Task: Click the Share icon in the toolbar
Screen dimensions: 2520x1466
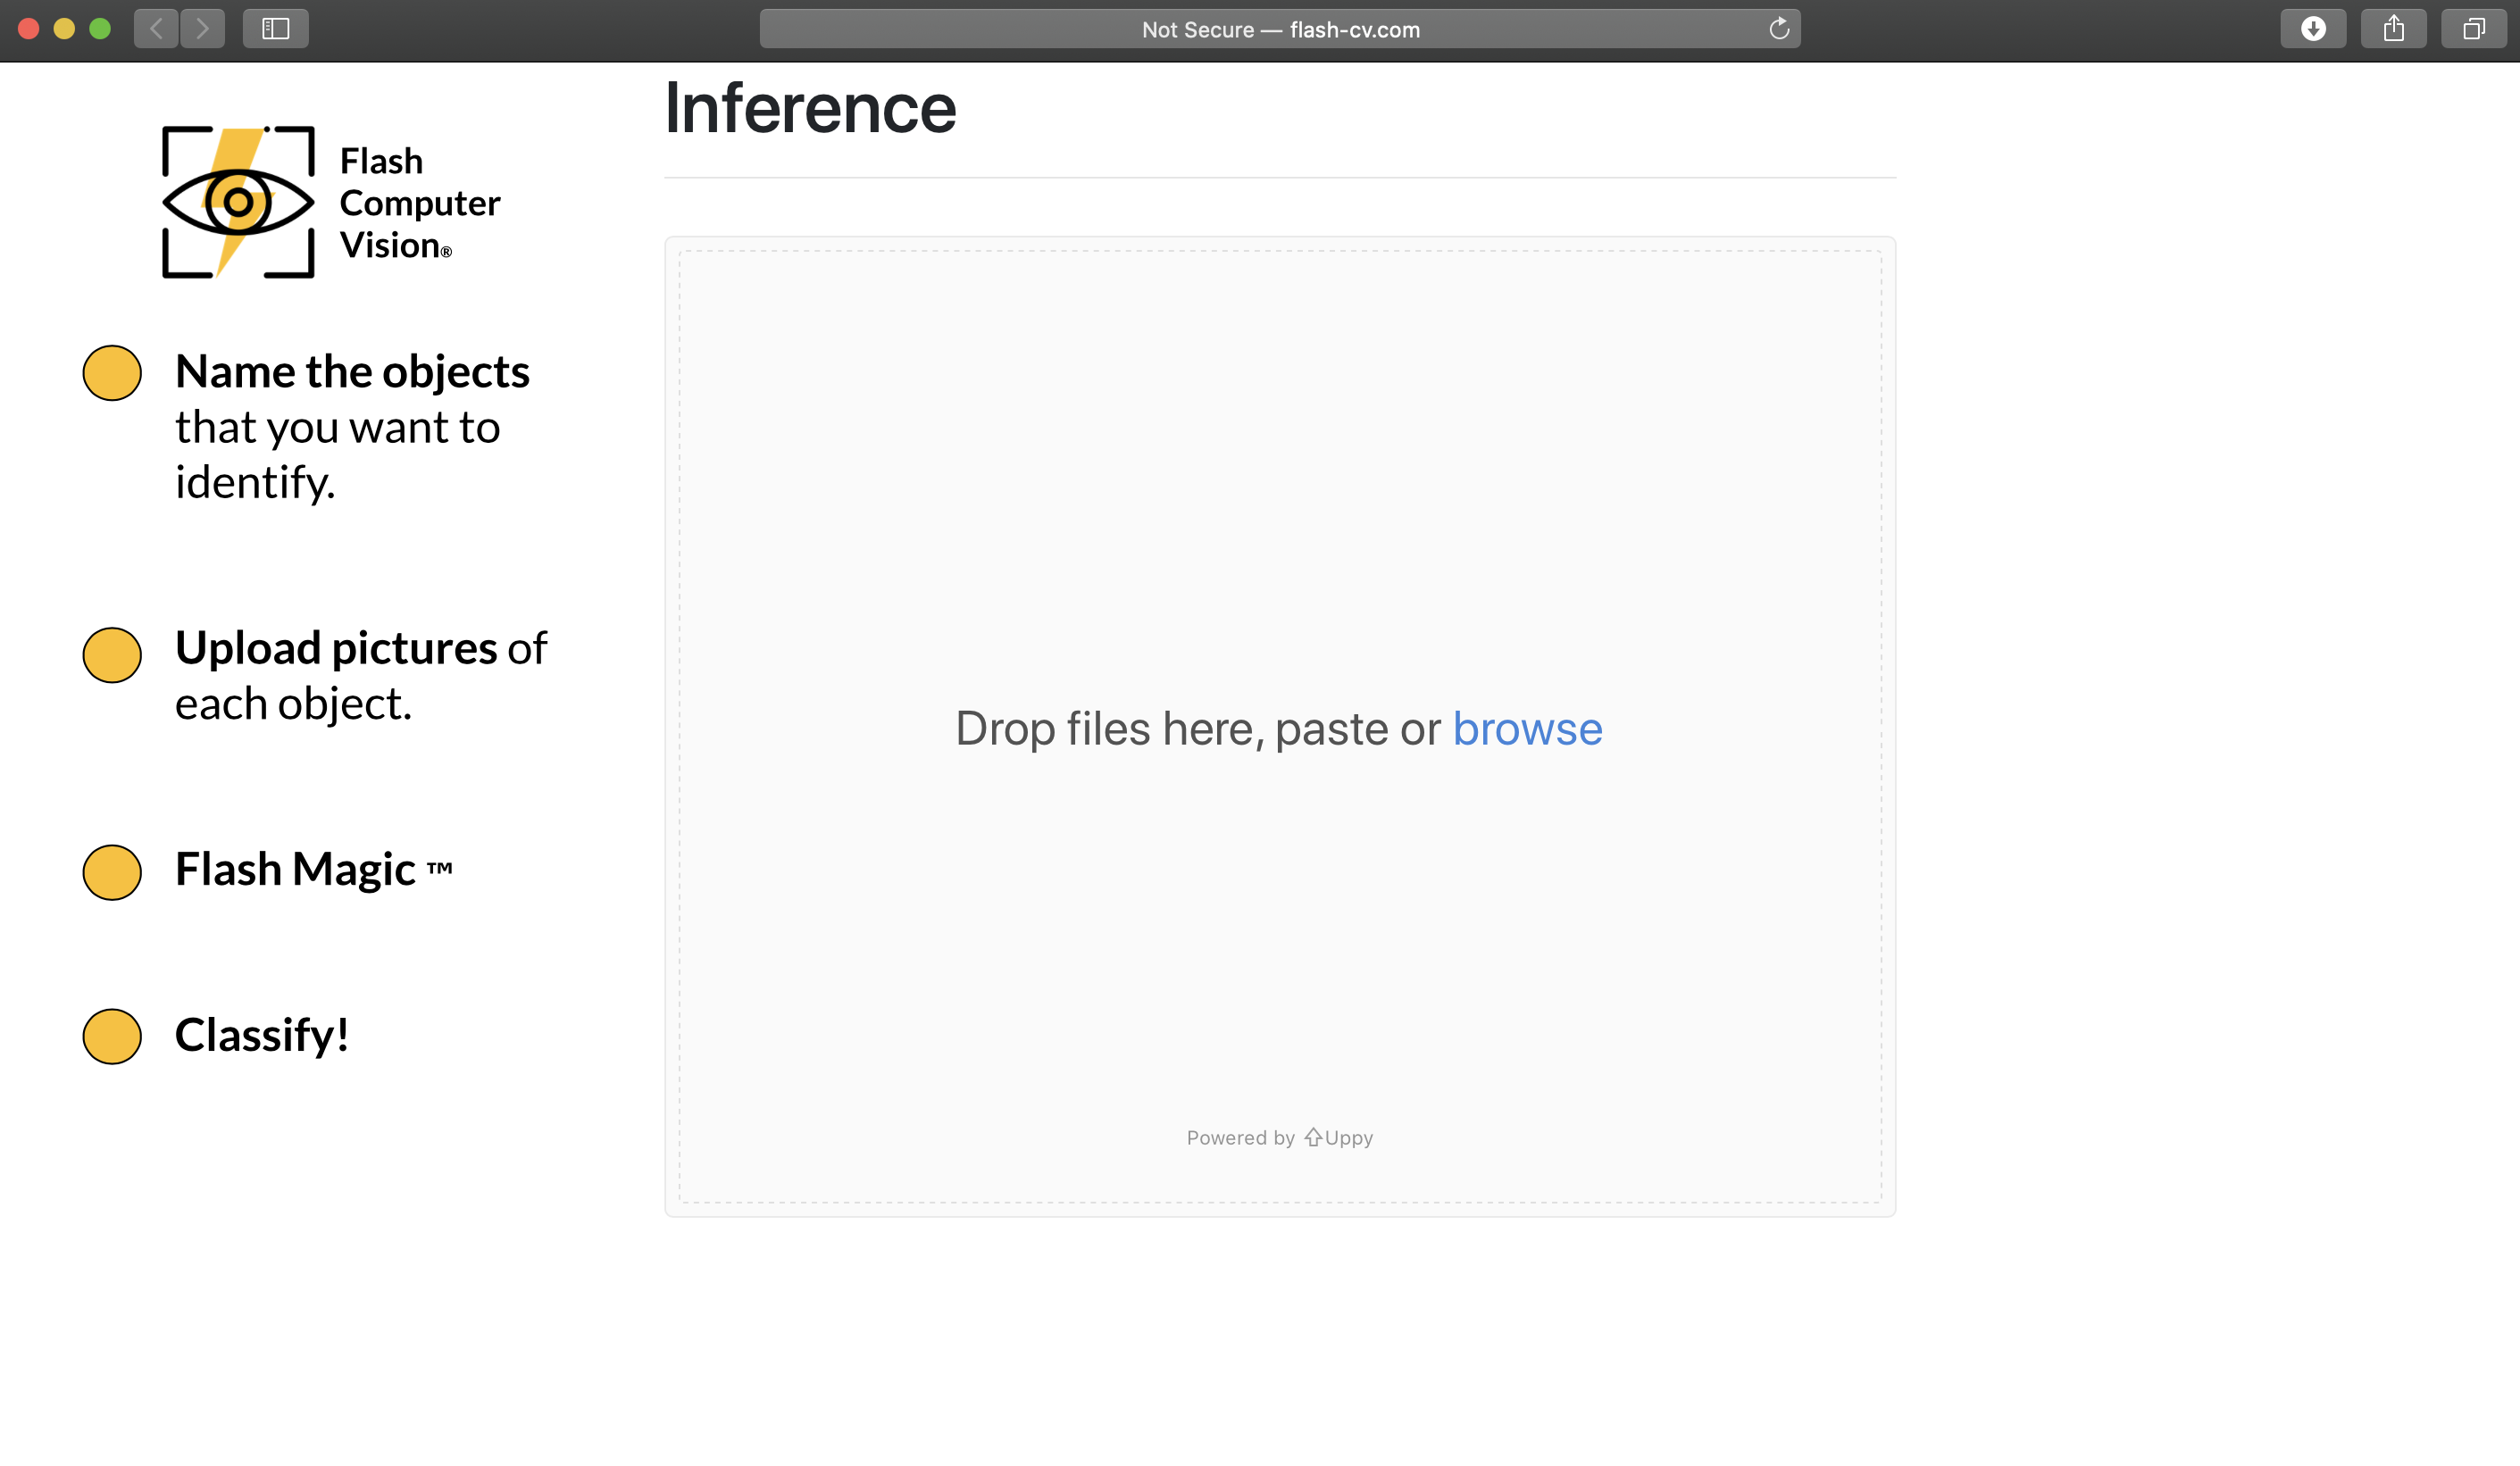Action: (x=2393, y=28)
